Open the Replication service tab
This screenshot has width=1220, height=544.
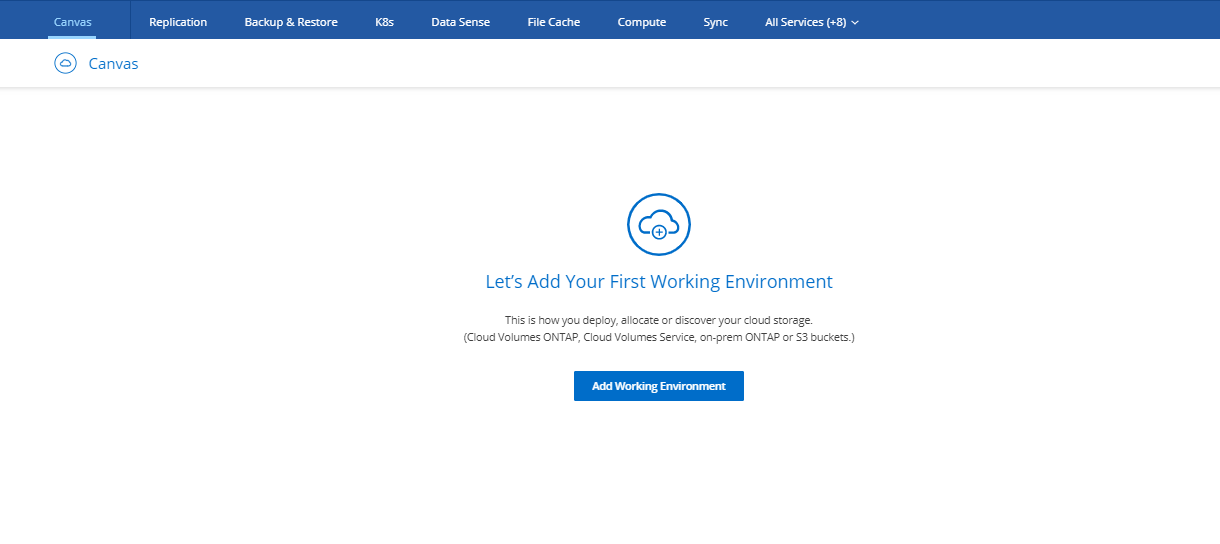point(178,22)
